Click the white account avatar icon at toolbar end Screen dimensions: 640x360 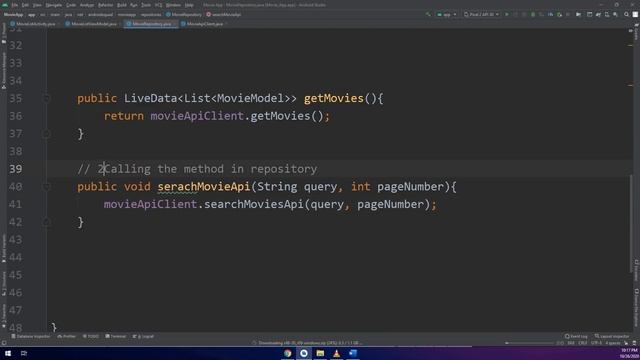pos(635,14)
